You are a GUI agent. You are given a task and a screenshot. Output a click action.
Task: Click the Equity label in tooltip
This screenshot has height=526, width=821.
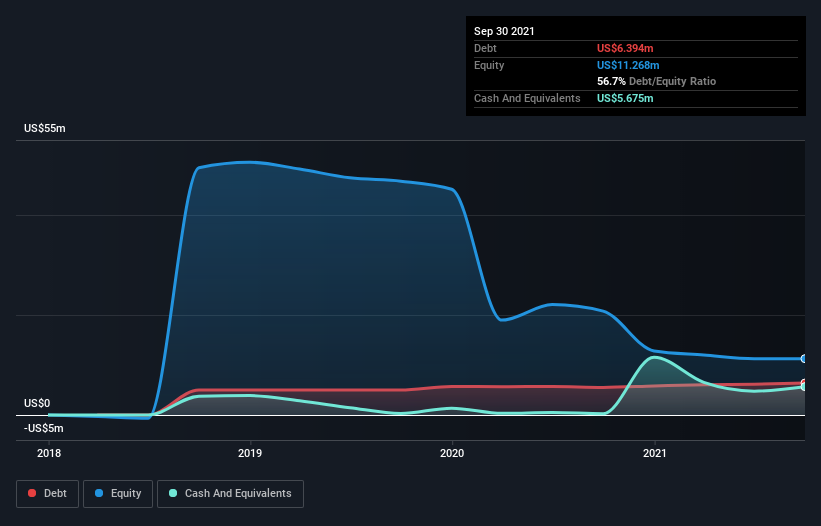pos(489,65)
